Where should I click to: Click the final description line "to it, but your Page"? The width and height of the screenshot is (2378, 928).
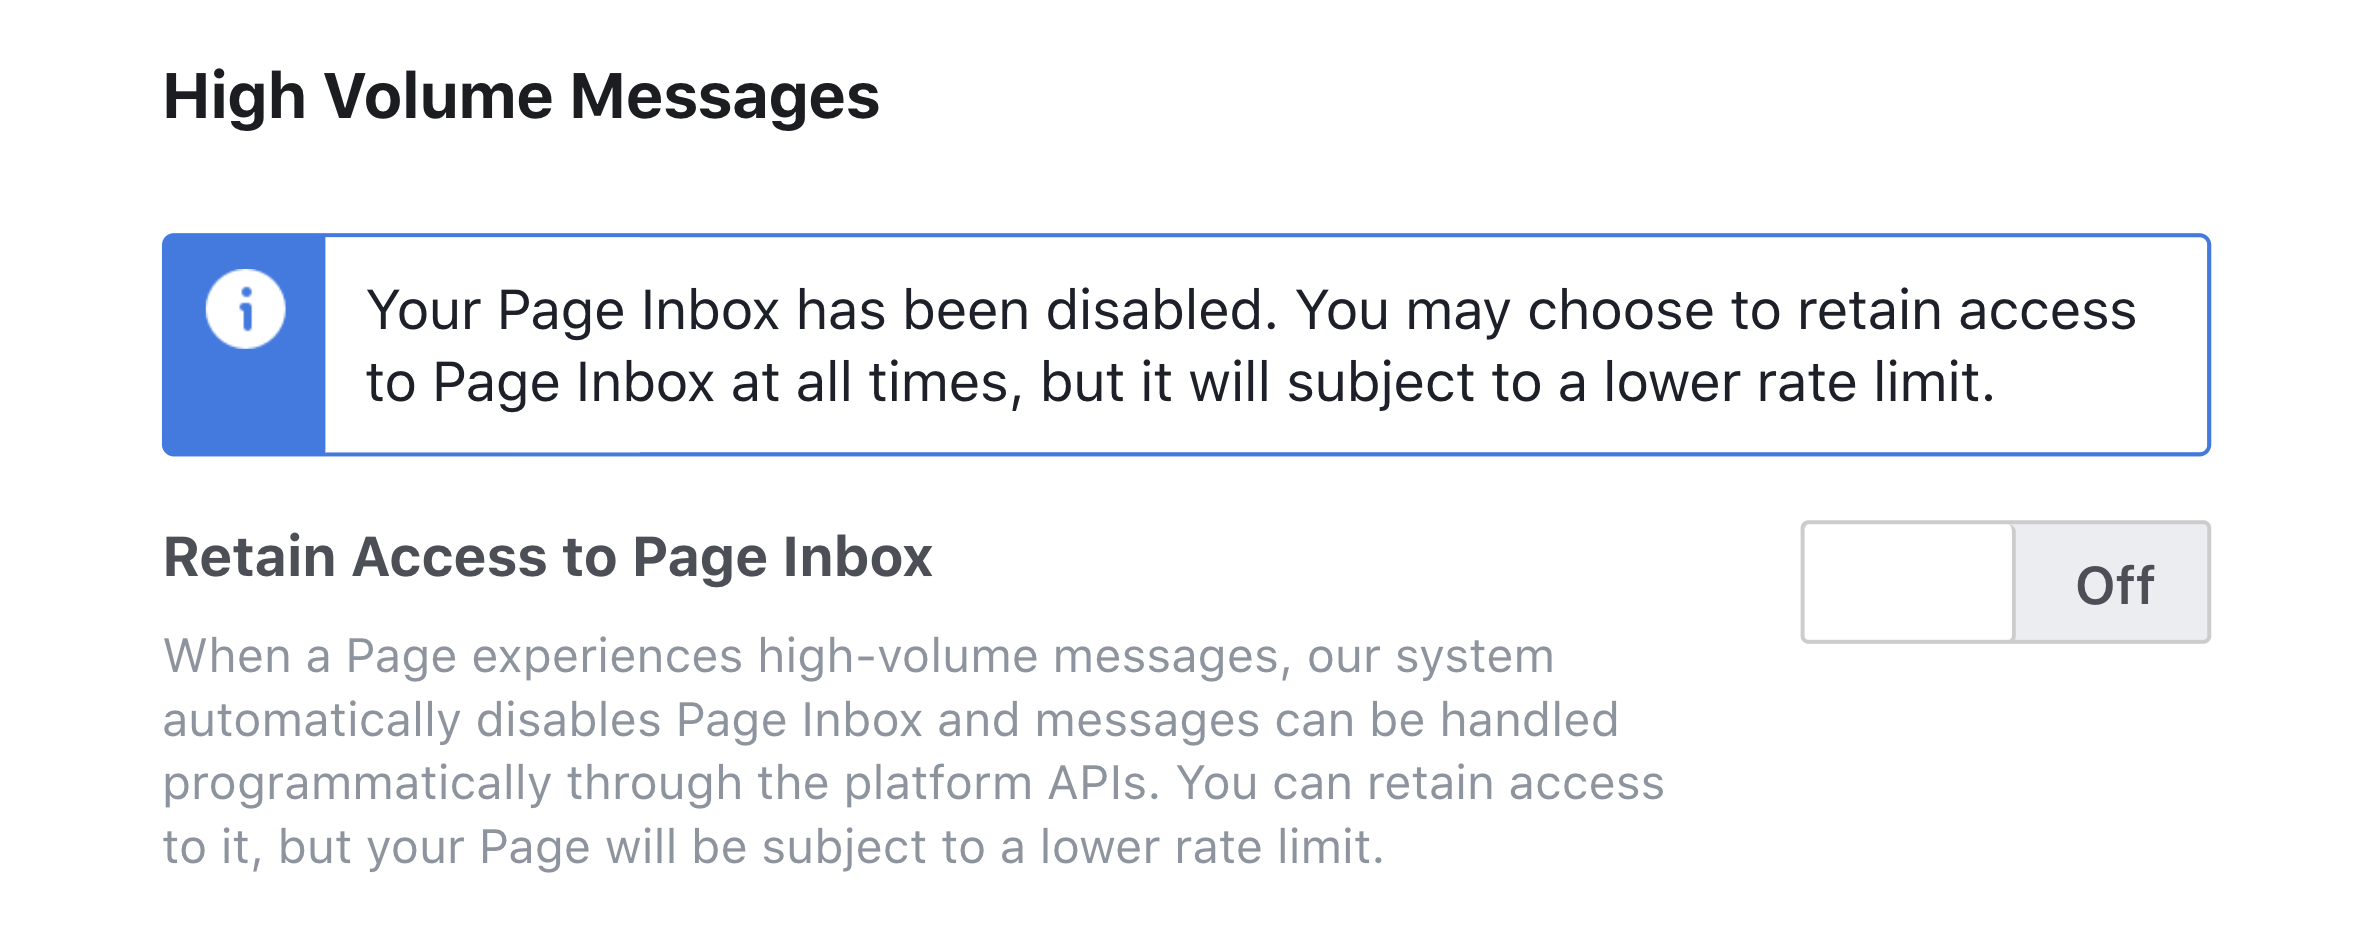[772, 847]
